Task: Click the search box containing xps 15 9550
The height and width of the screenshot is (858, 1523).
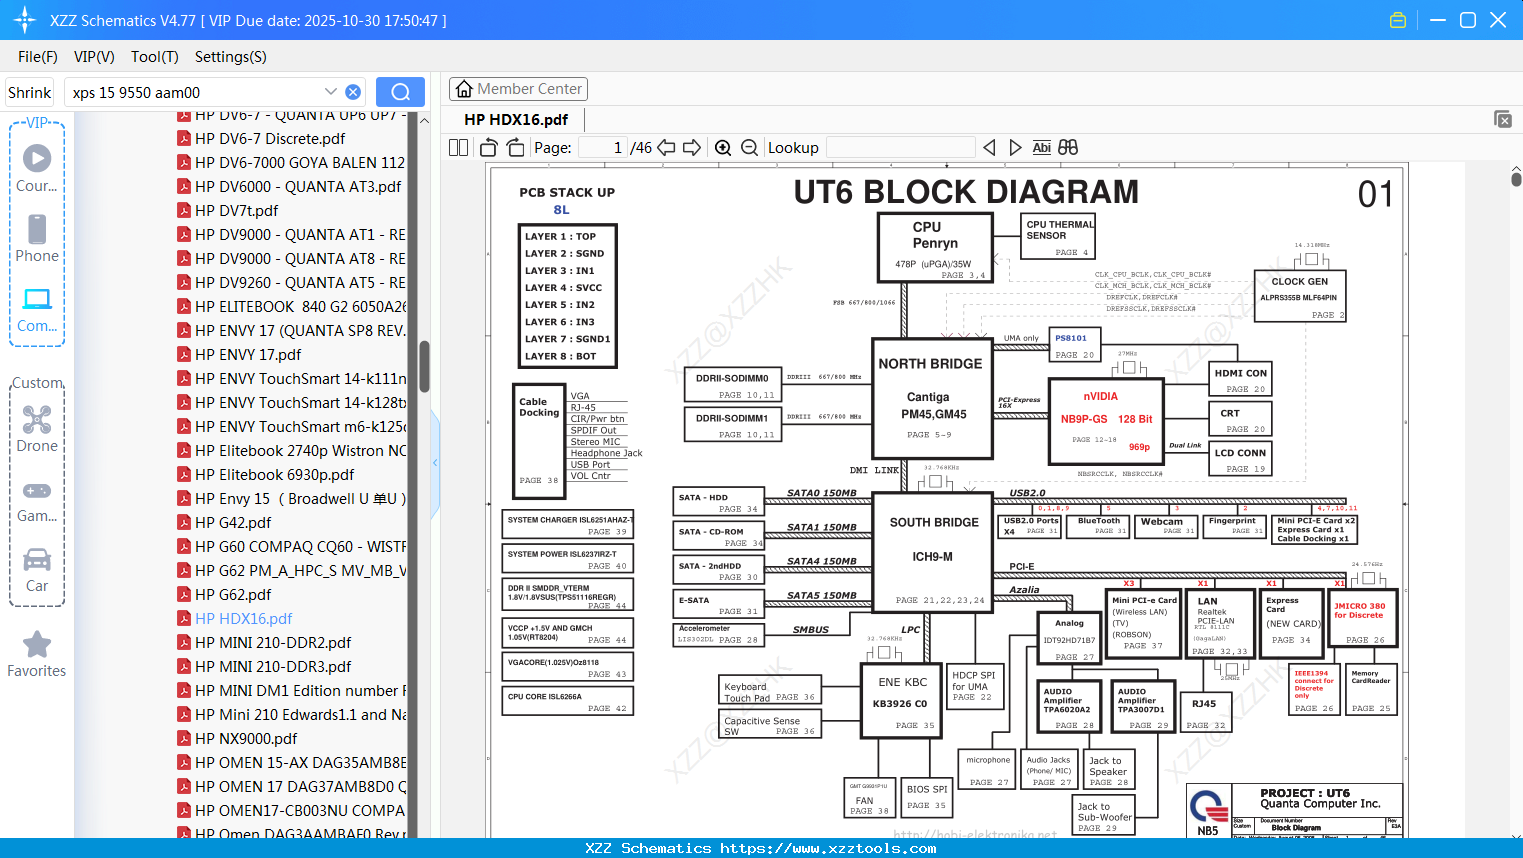Action: click(x=195, y=92)
